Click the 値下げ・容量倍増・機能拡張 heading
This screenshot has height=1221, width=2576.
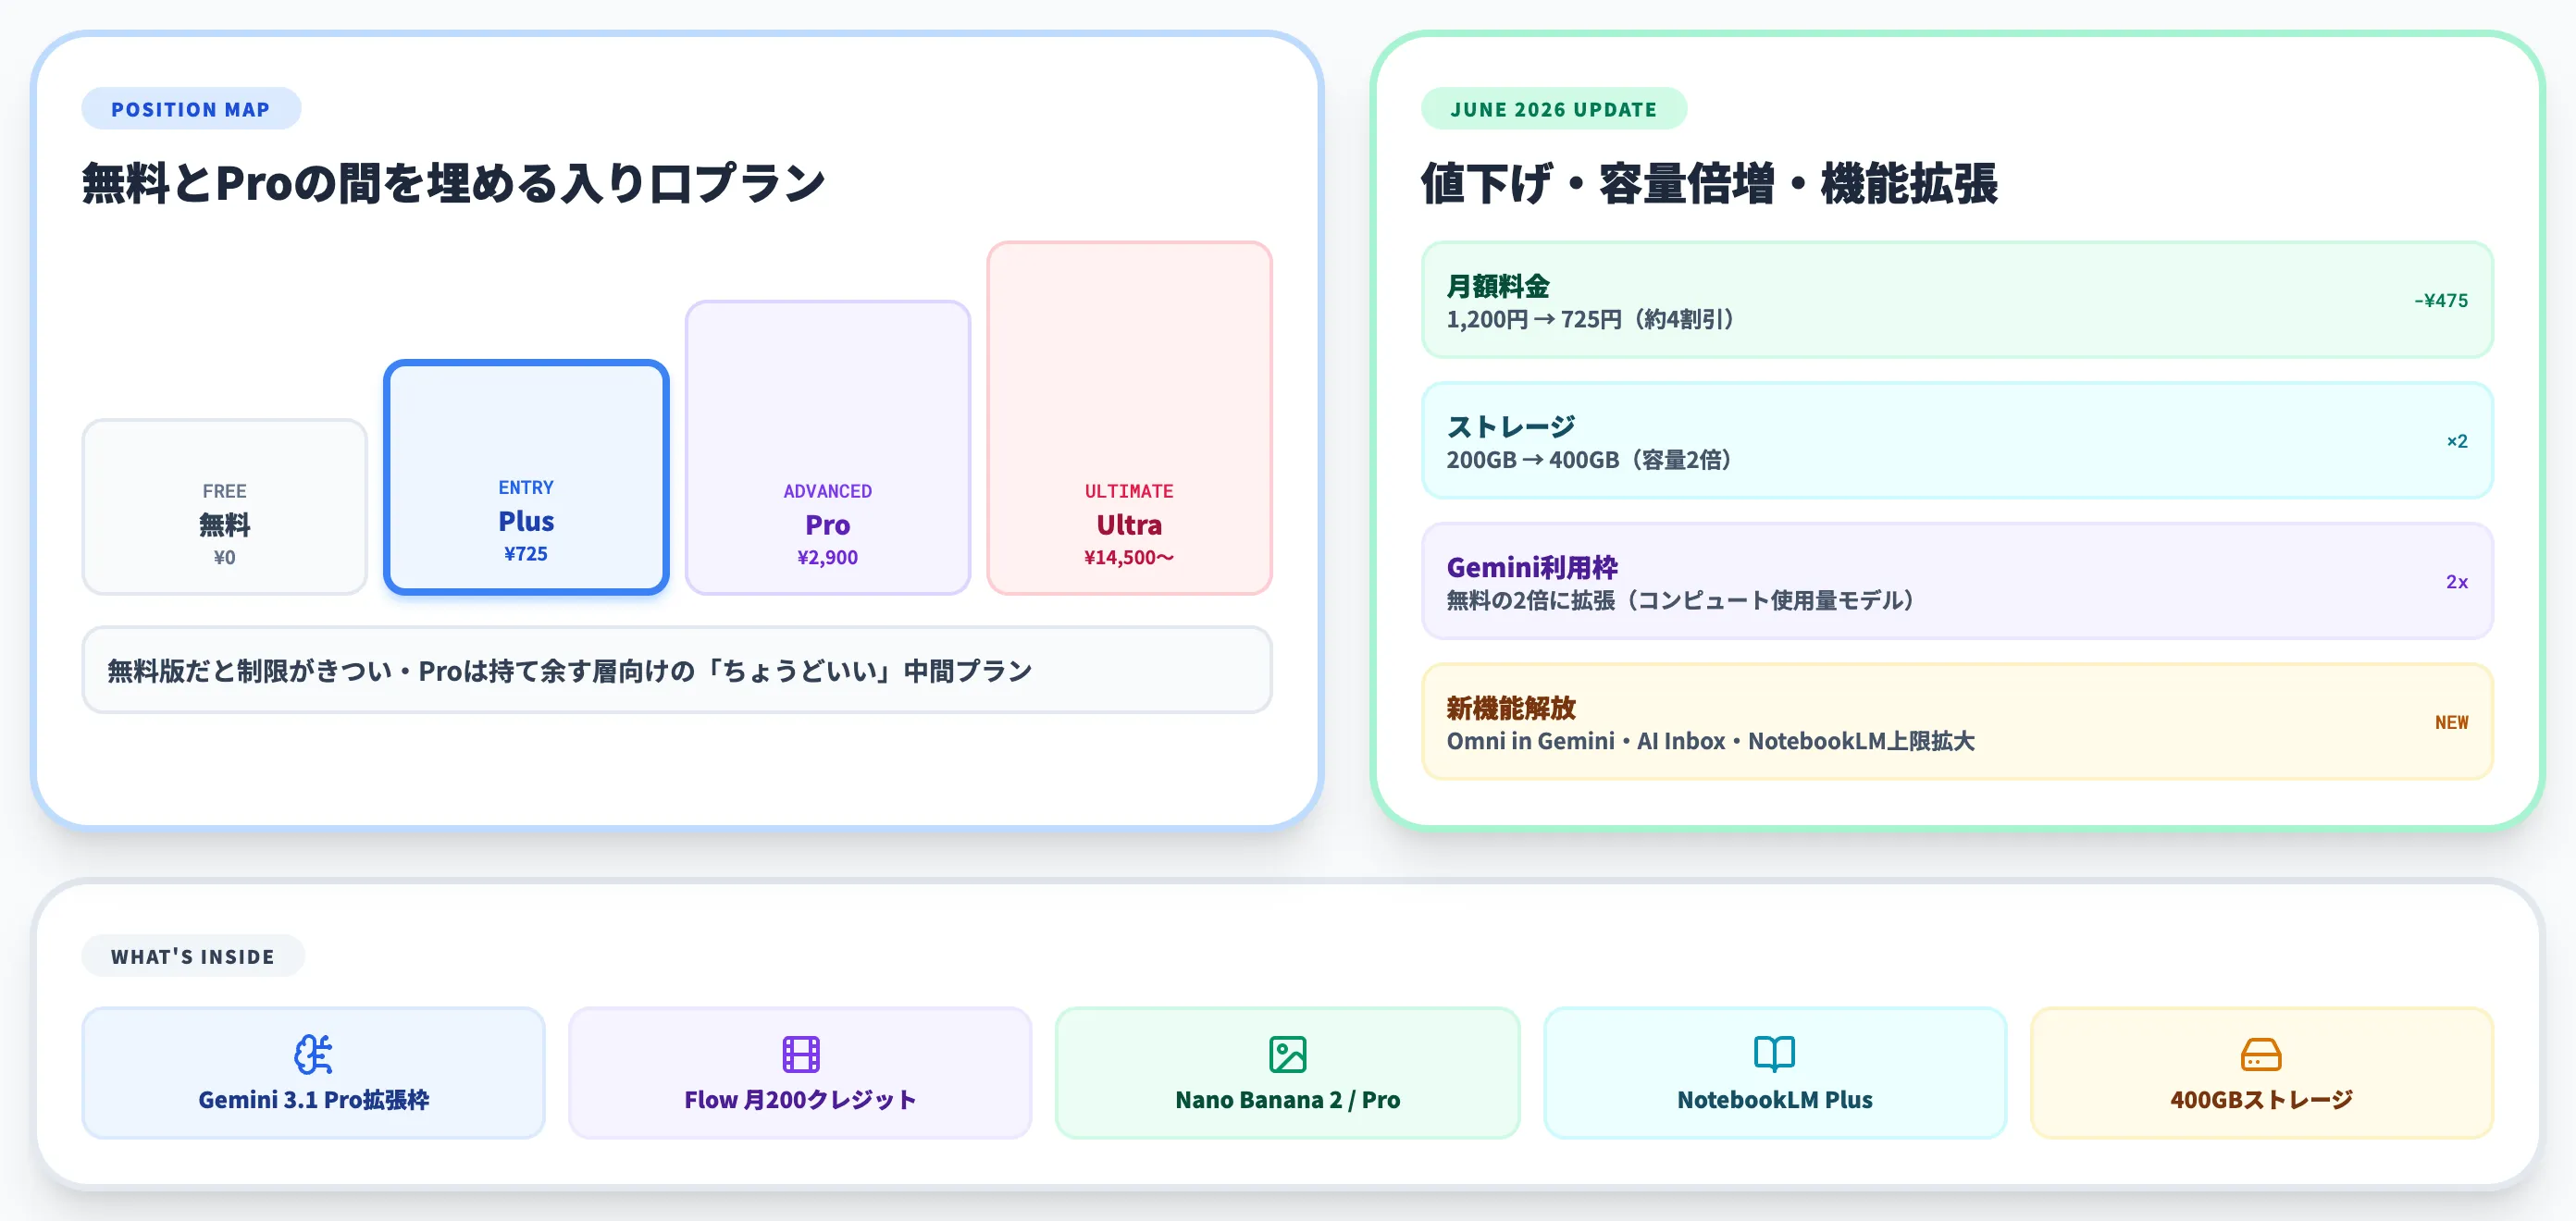[x=1709, y=184]
